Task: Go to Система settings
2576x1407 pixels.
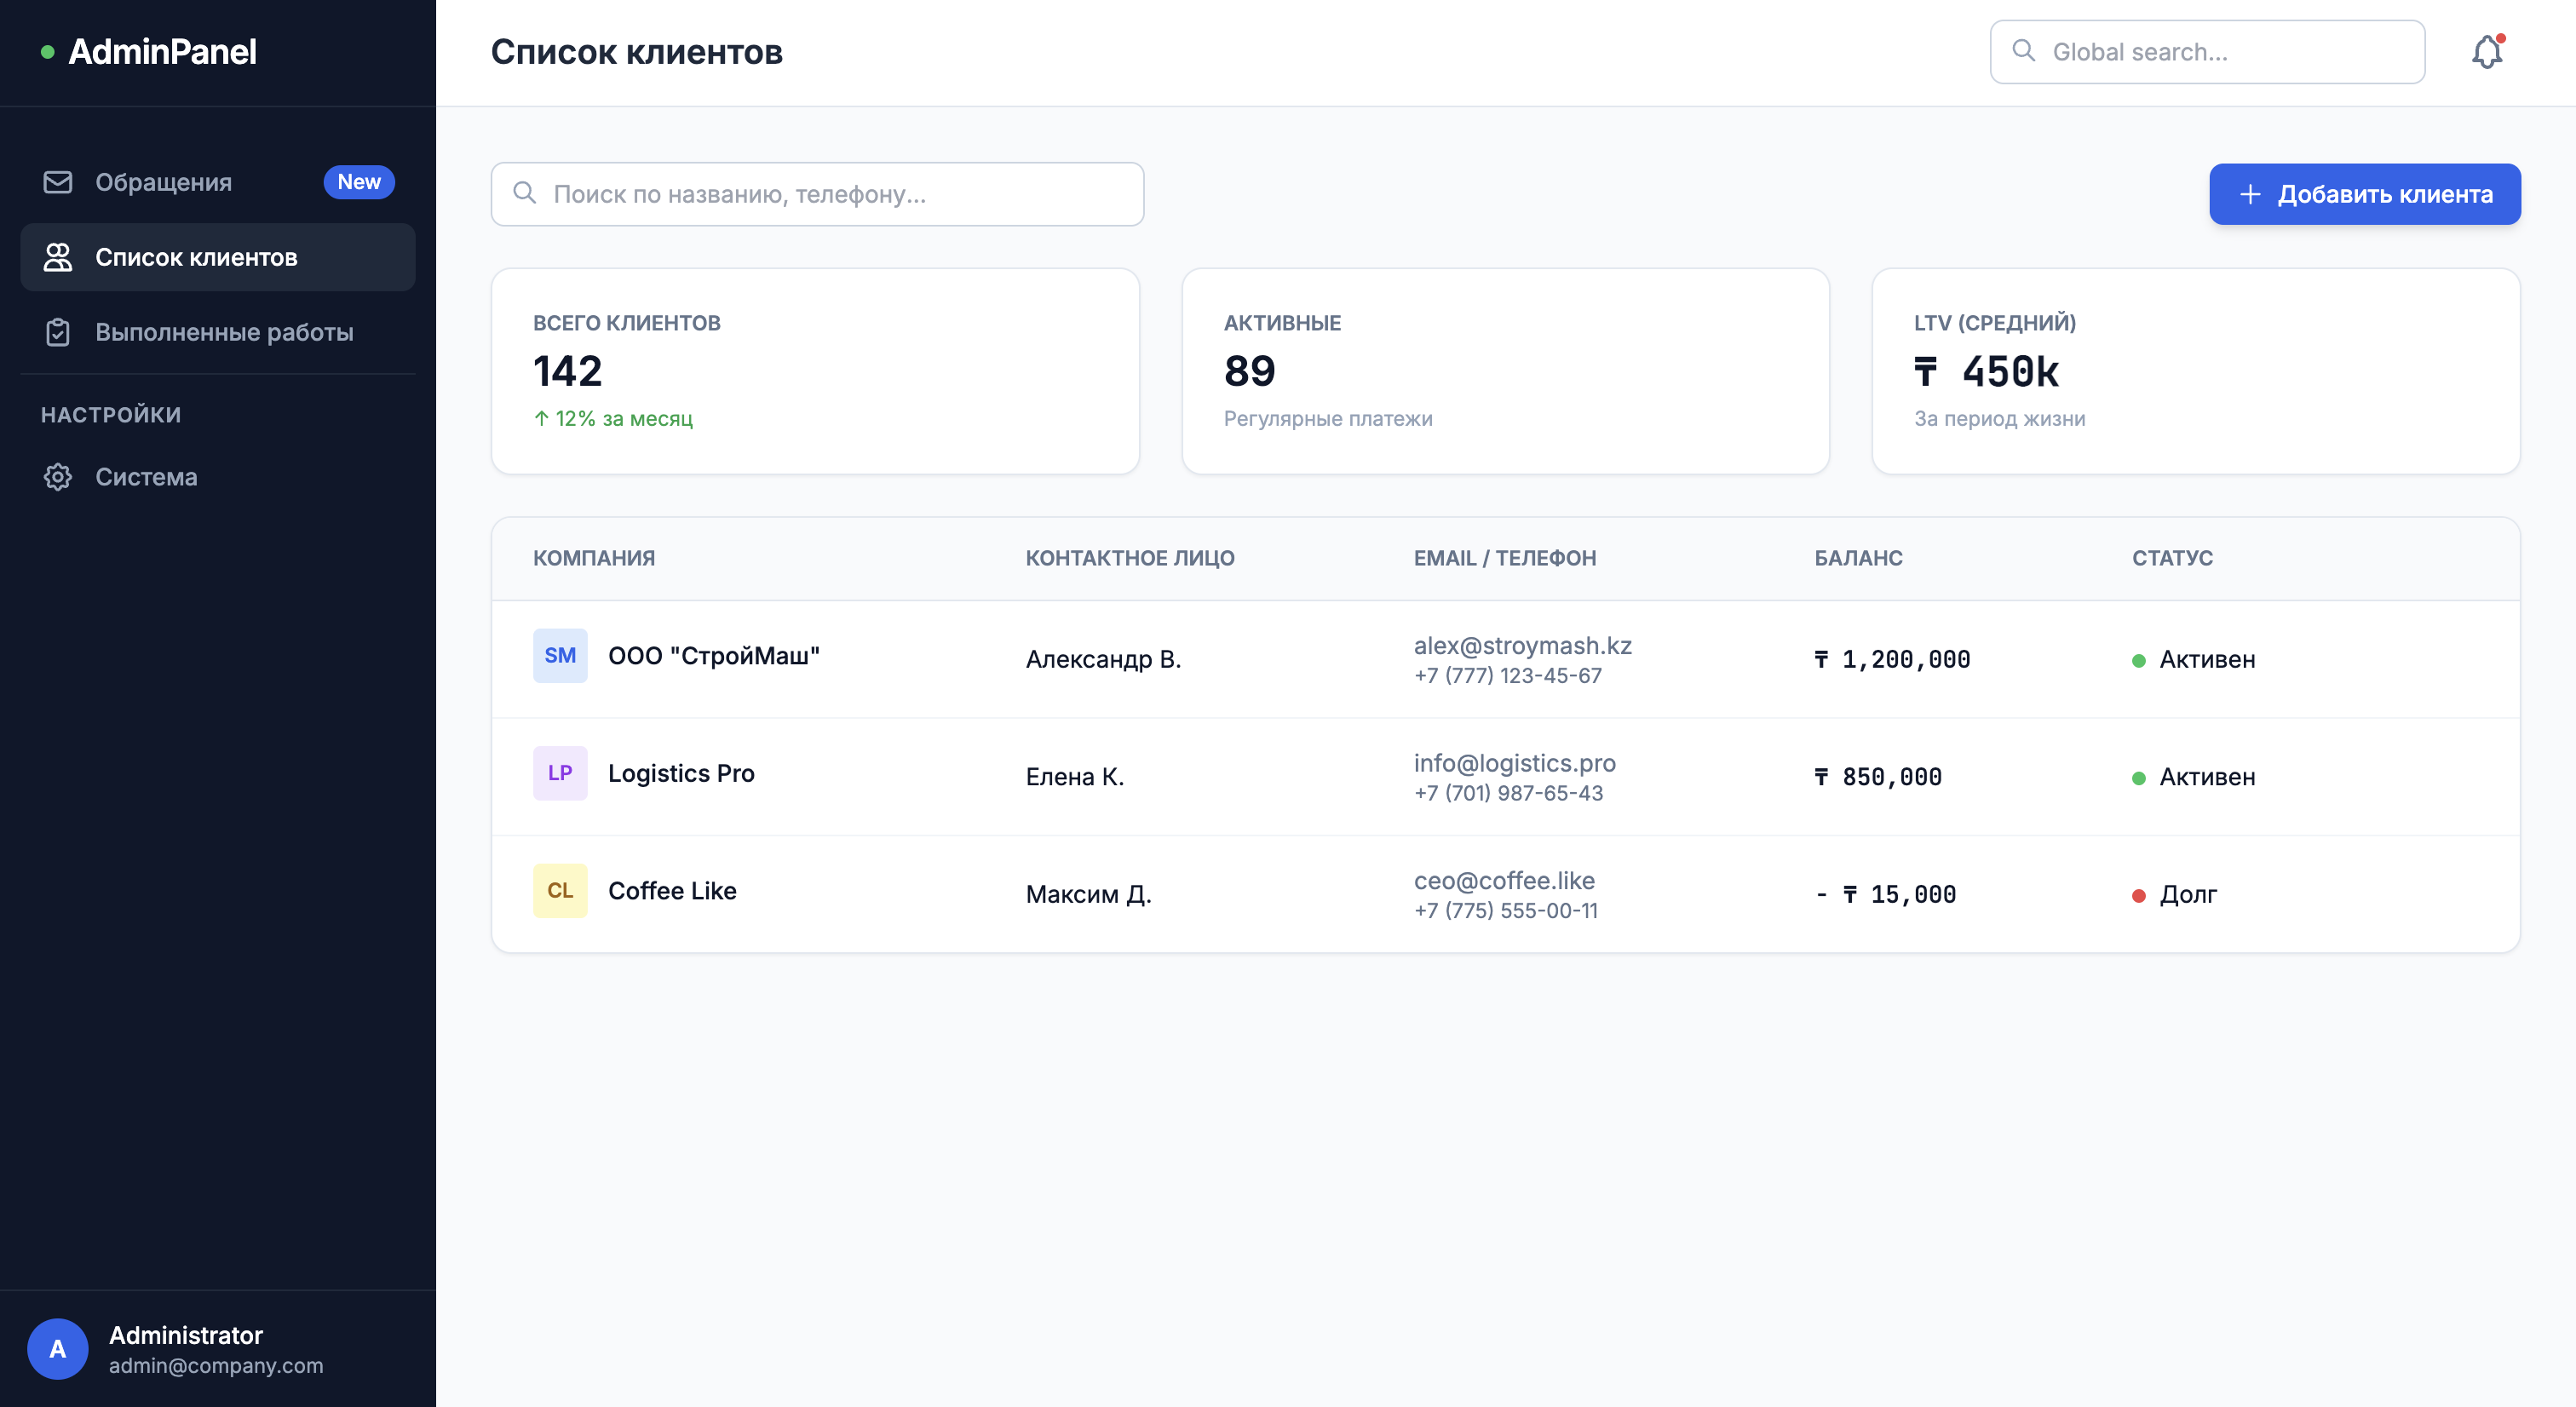Action: tap(146, 477)
